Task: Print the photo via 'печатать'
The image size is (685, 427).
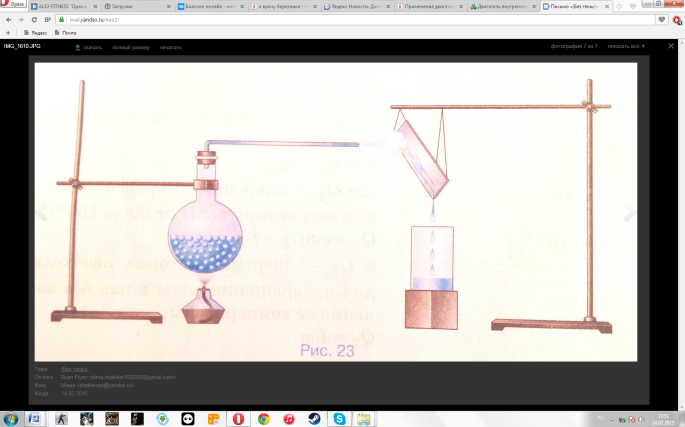Action: coord(170,47)
